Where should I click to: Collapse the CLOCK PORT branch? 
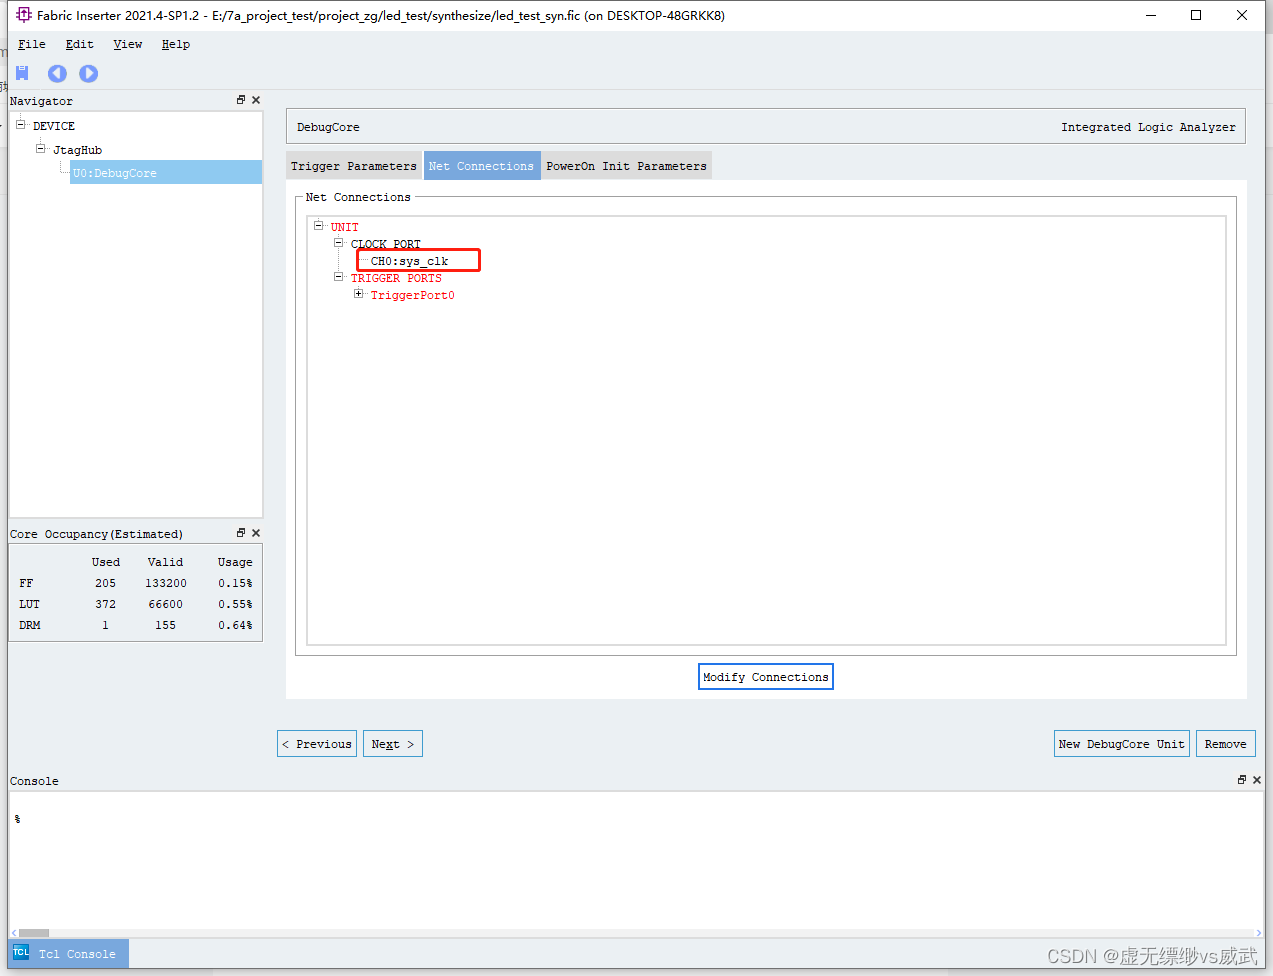tap(338, 243)
